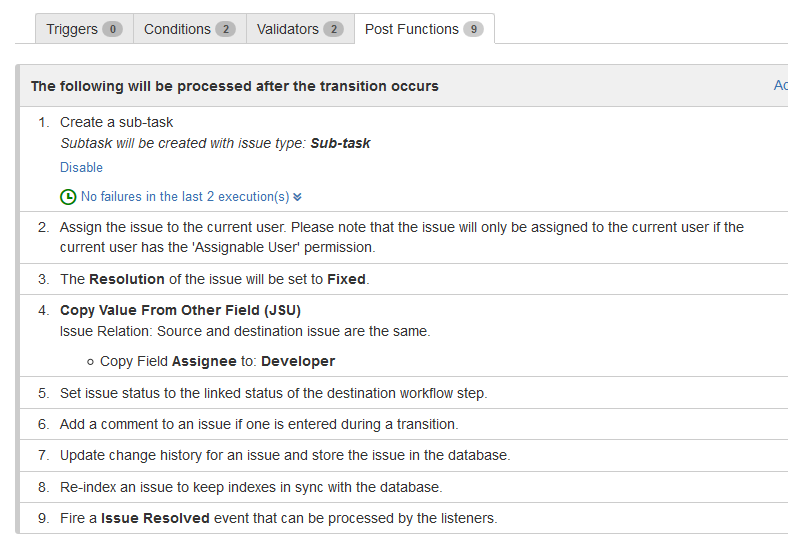Click the Validators count badge showing 2
788x553 pixels.
tap(334, 29)
